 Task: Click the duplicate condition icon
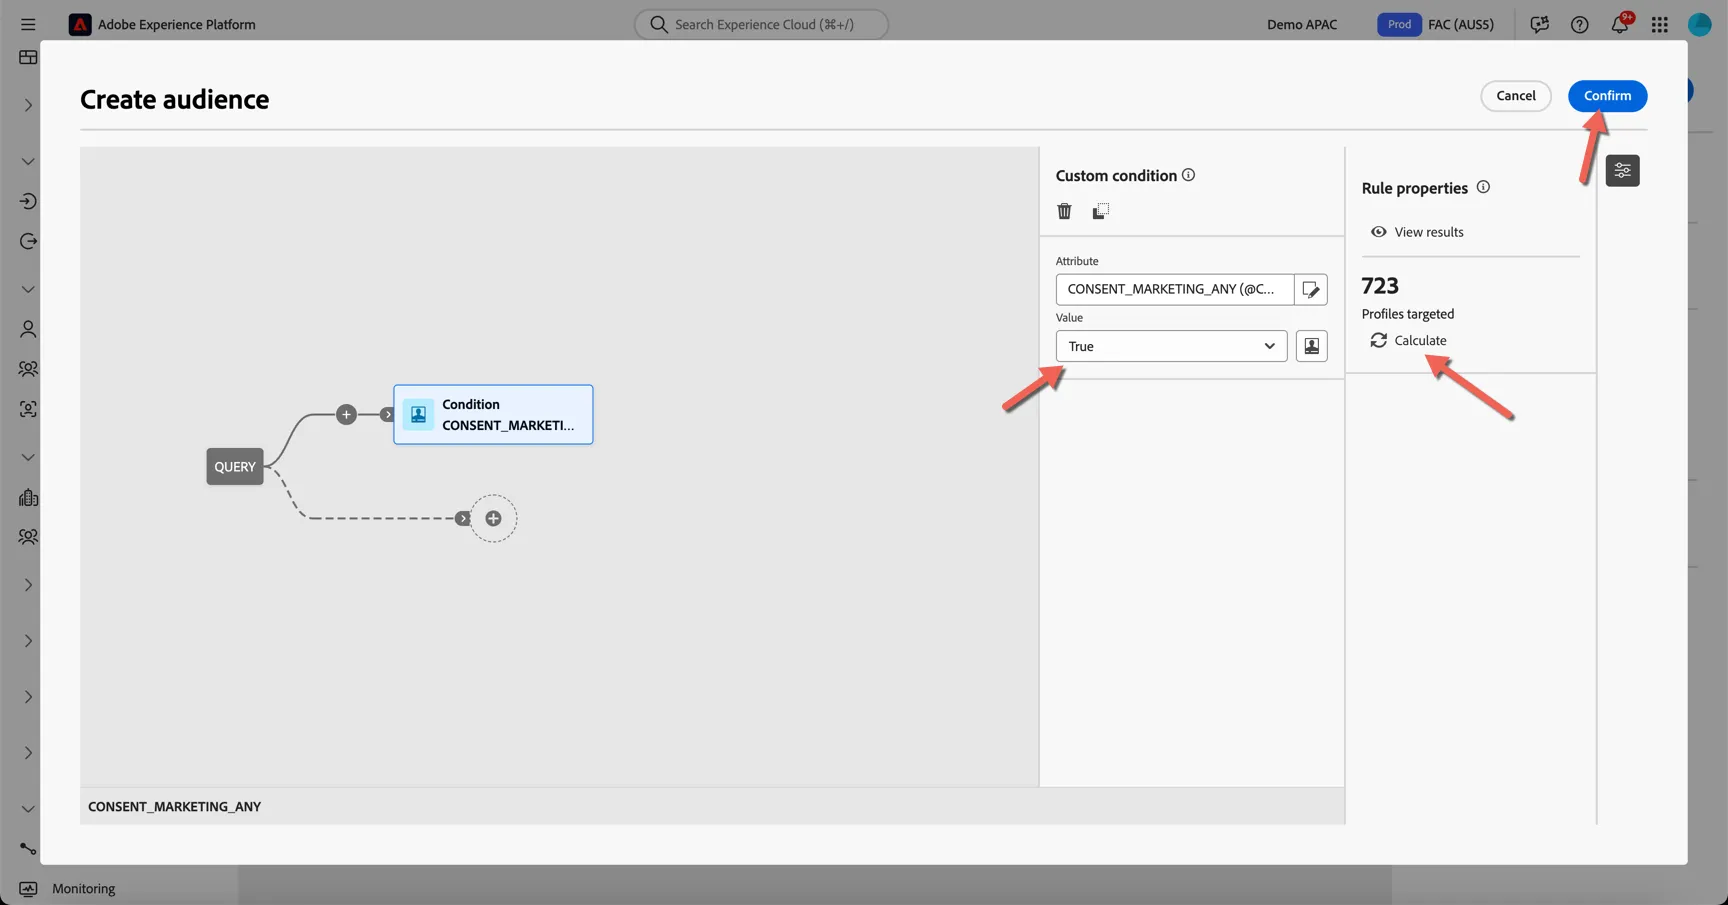coord(1100,211)
